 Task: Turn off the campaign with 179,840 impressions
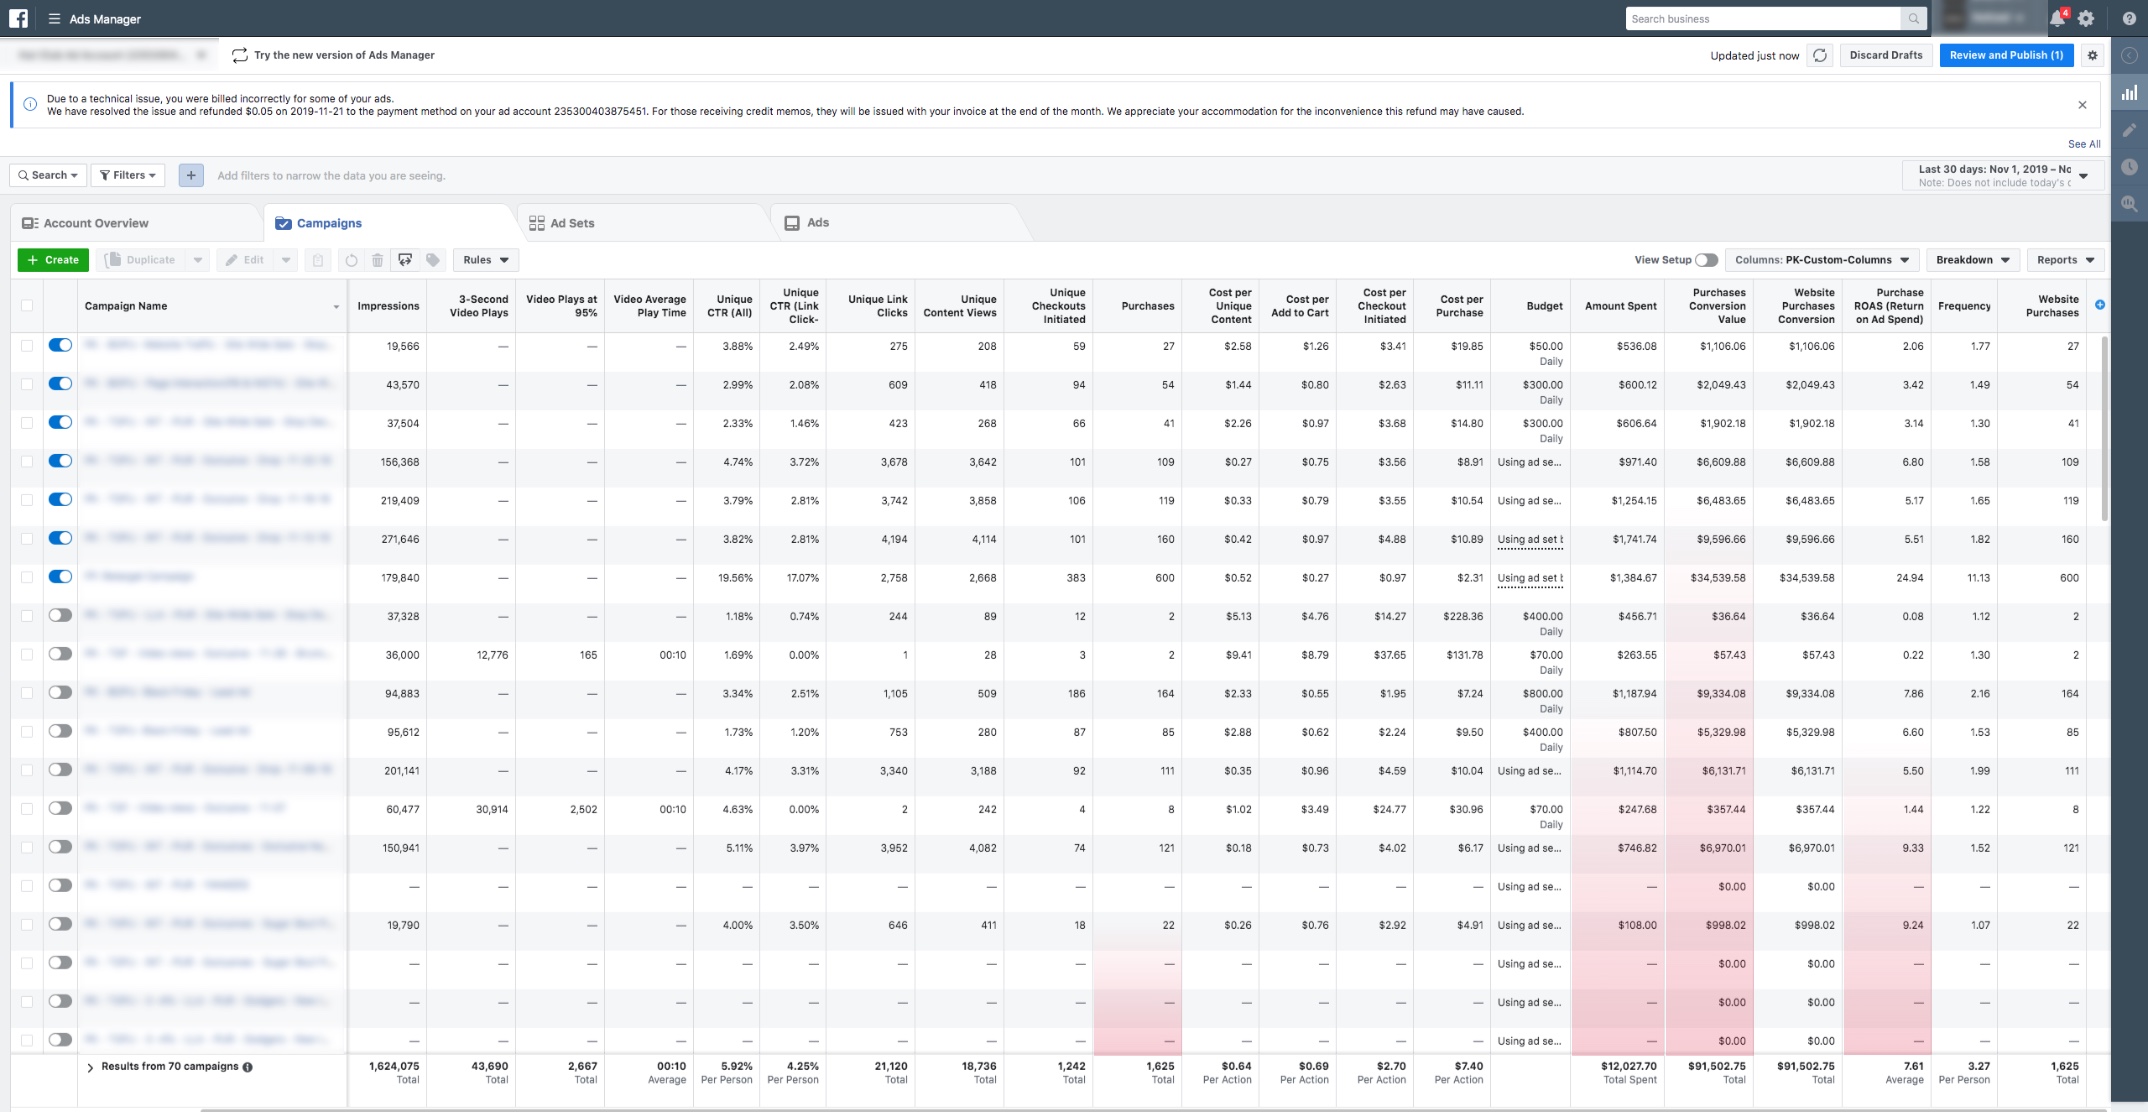(x=60, y=576)
